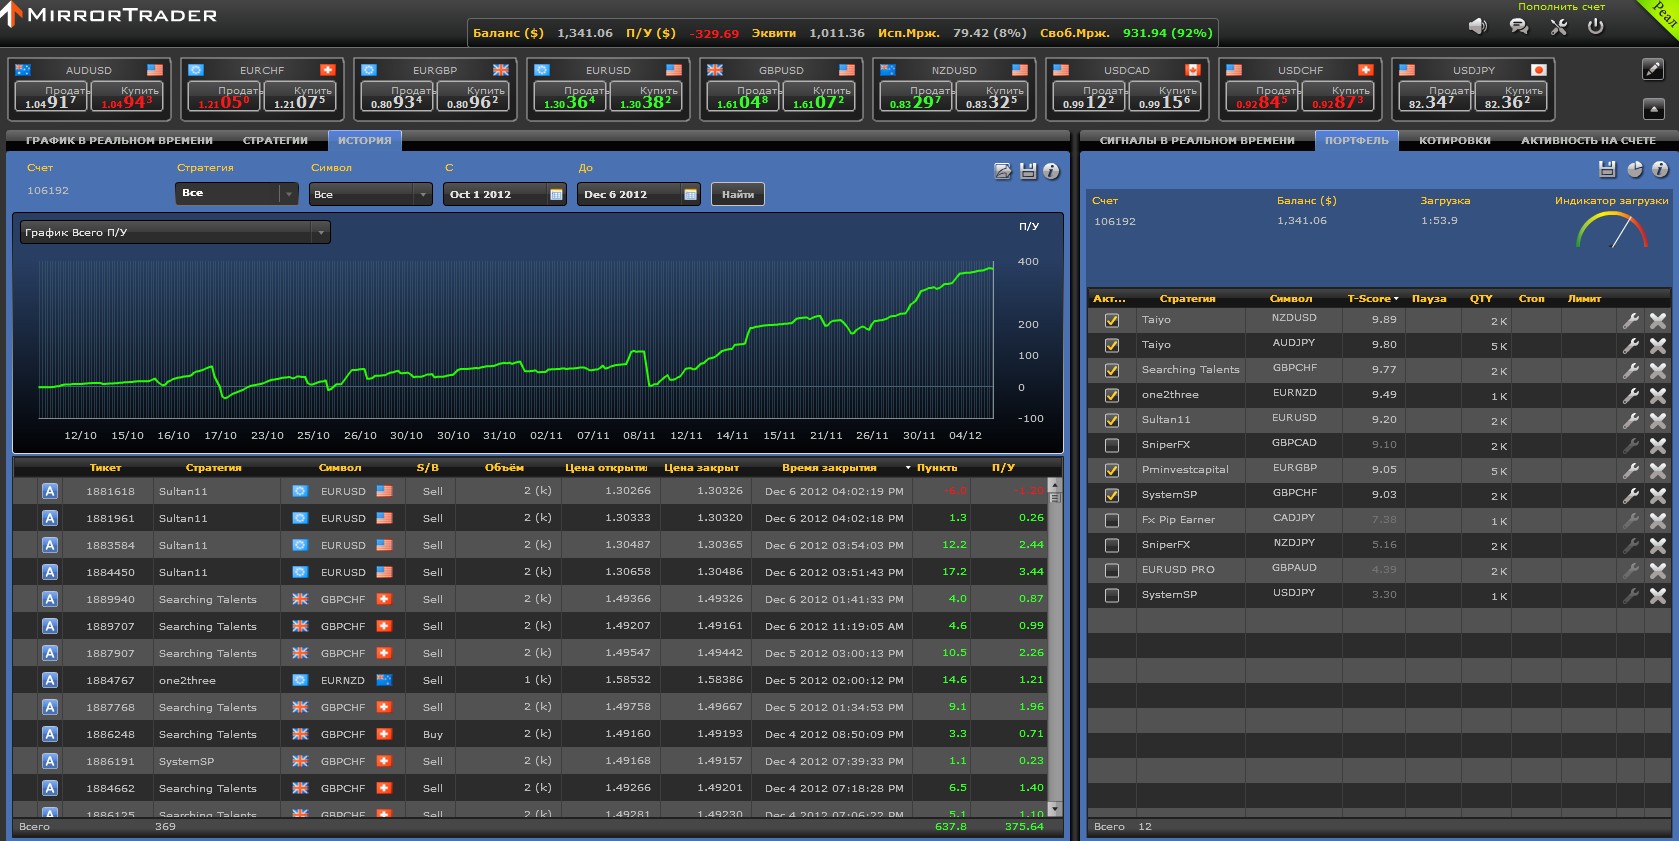
Task: Click Продать on AUDUSD quote
Action: pos(52,97)
